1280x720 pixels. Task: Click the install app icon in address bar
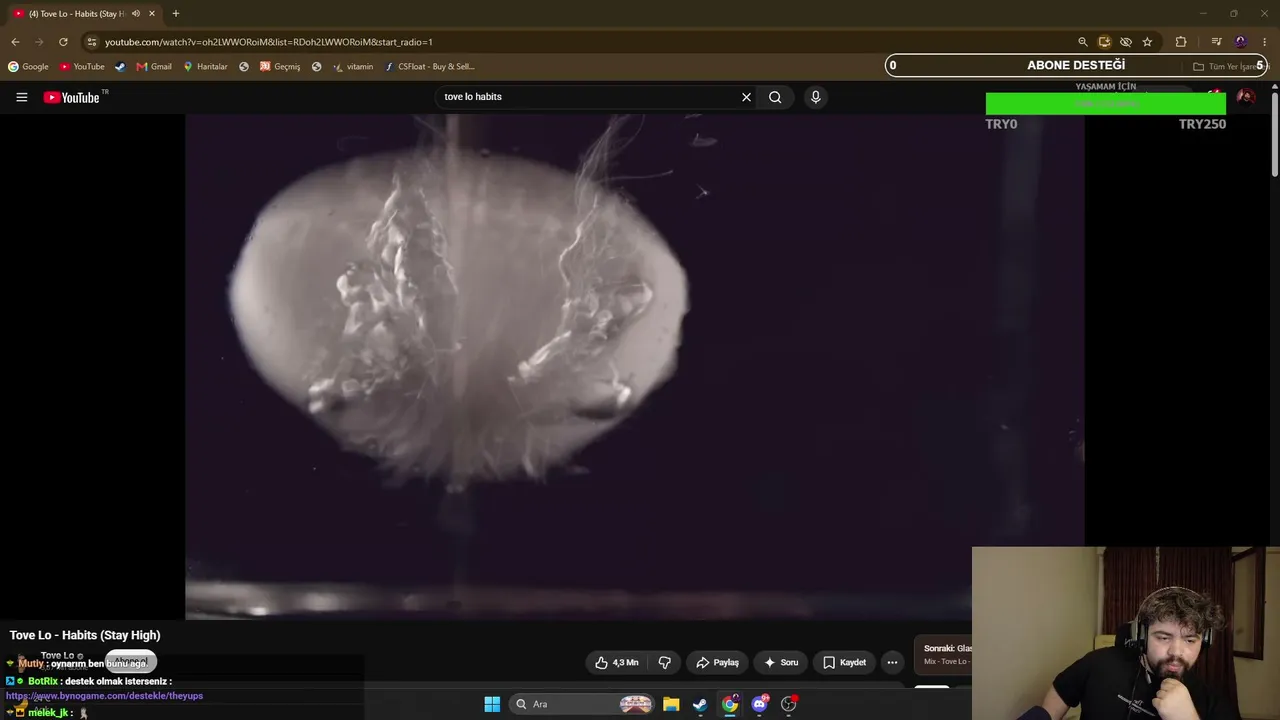pos(1104,42)
